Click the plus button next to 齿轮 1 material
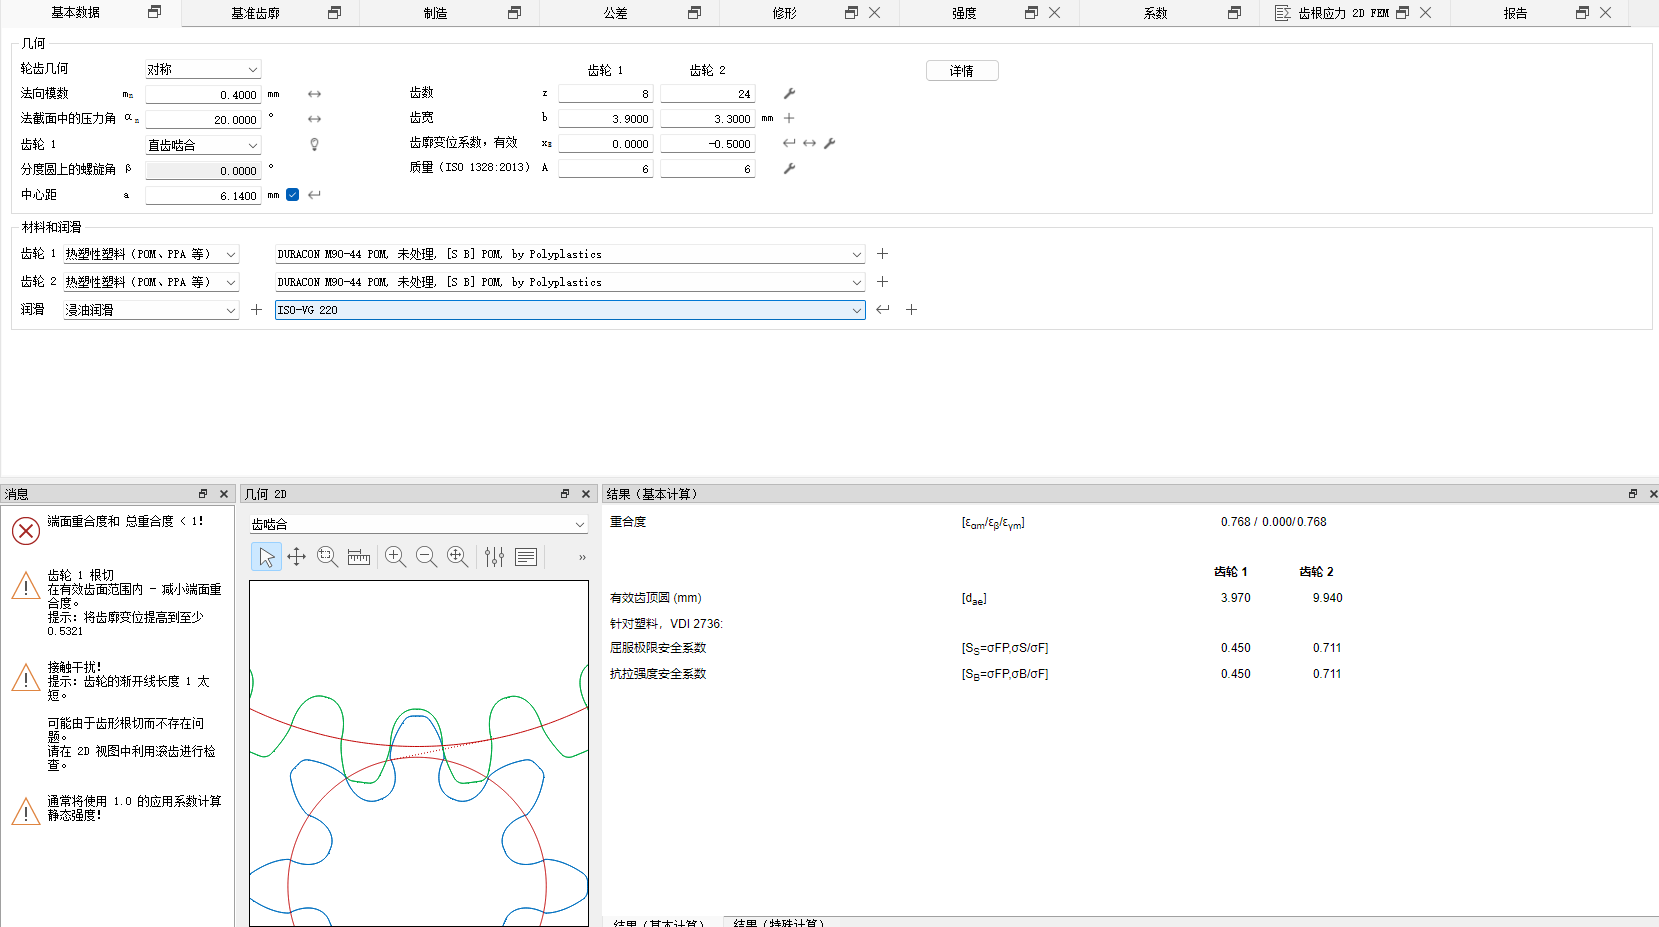Image resolution: width=1659 pixels, height=927 pixels. [882, 254]
